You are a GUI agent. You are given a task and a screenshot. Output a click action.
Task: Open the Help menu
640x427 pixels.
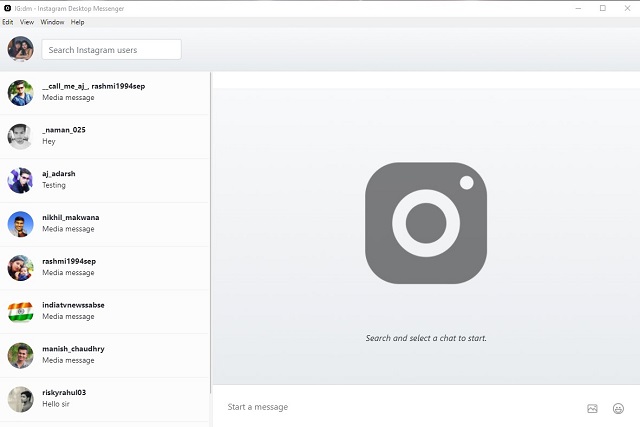(x=77, y=22)
